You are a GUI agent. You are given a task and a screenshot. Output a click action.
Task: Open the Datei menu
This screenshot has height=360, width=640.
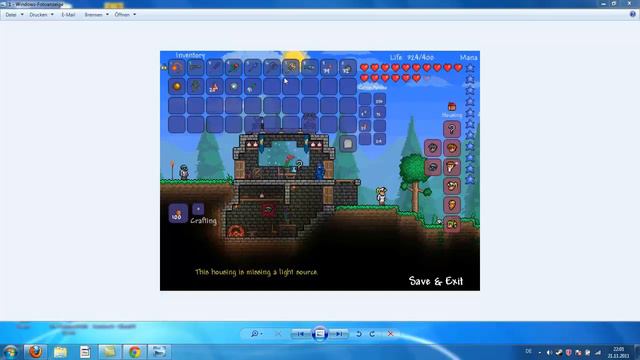tap(14, 15)
